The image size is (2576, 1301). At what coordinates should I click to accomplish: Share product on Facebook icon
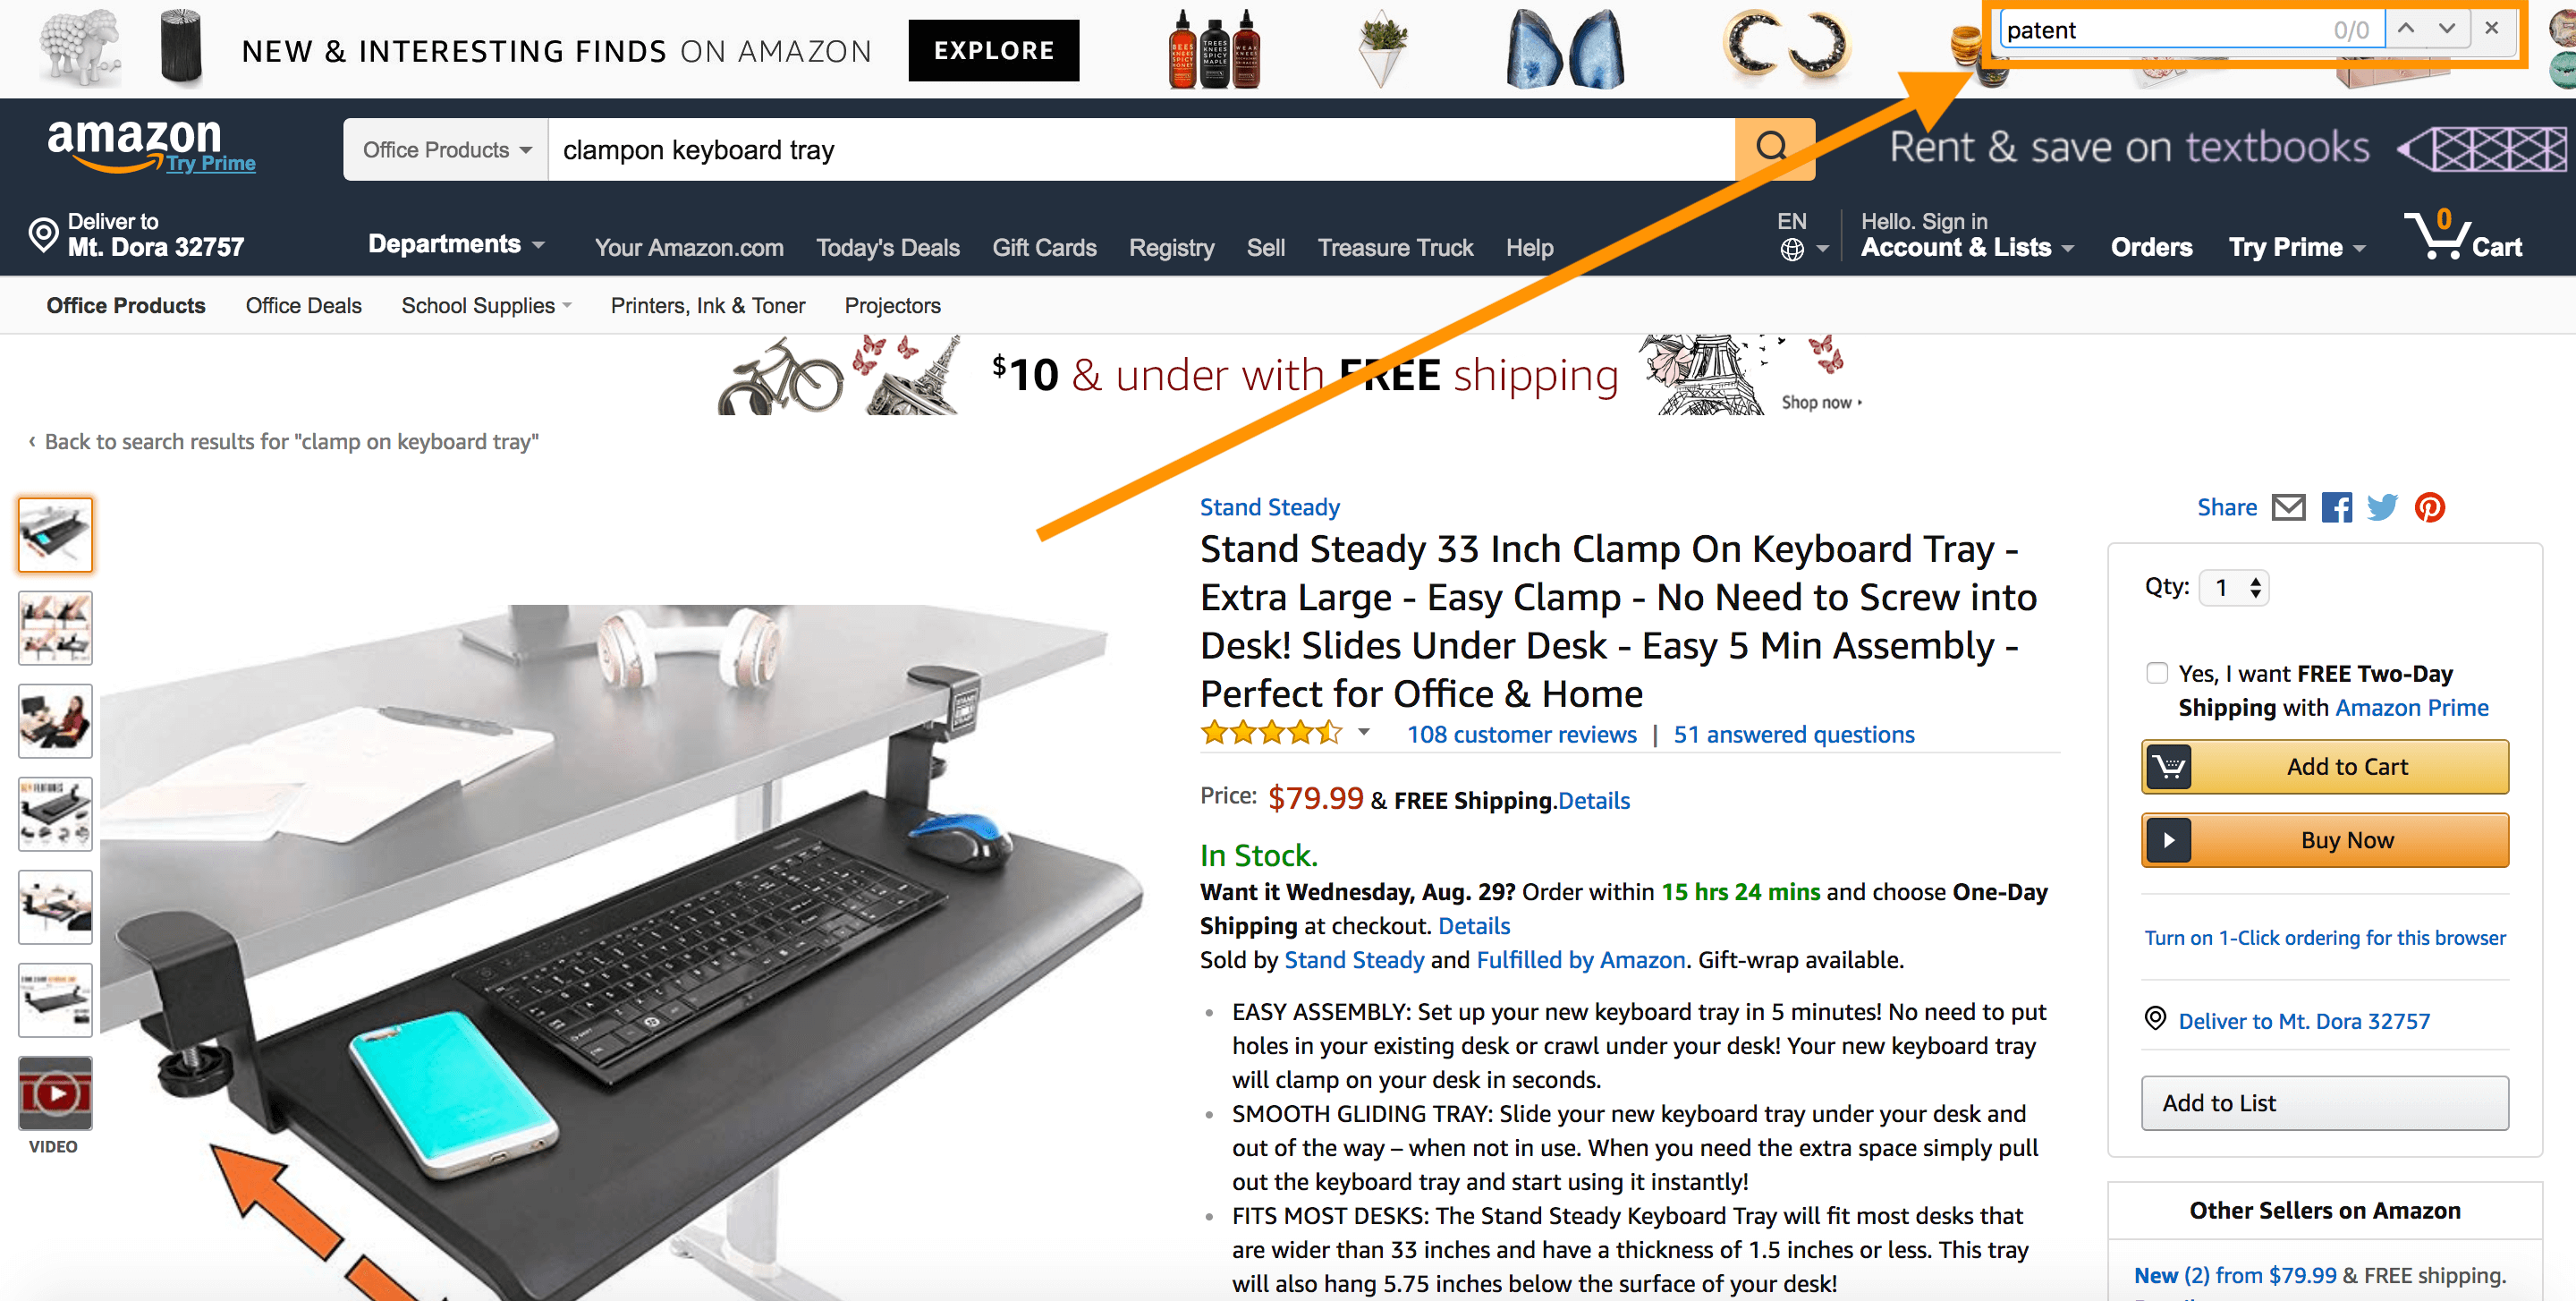tap(2337, 508)
